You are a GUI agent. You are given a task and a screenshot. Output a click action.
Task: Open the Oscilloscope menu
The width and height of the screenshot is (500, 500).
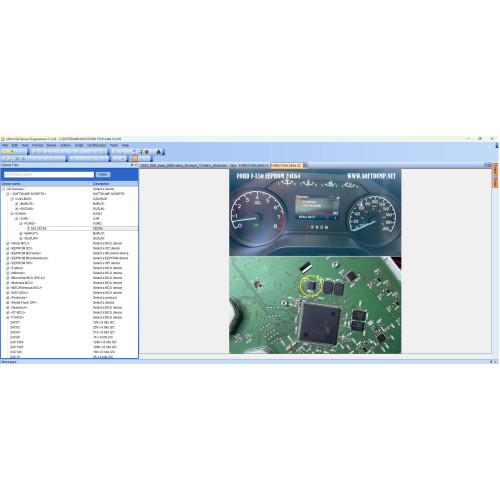[96, 145]
